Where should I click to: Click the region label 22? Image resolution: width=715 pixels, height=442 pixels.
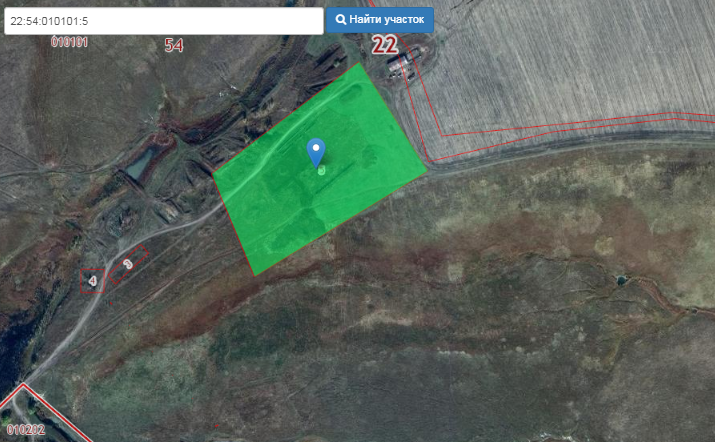pos(385,45)
